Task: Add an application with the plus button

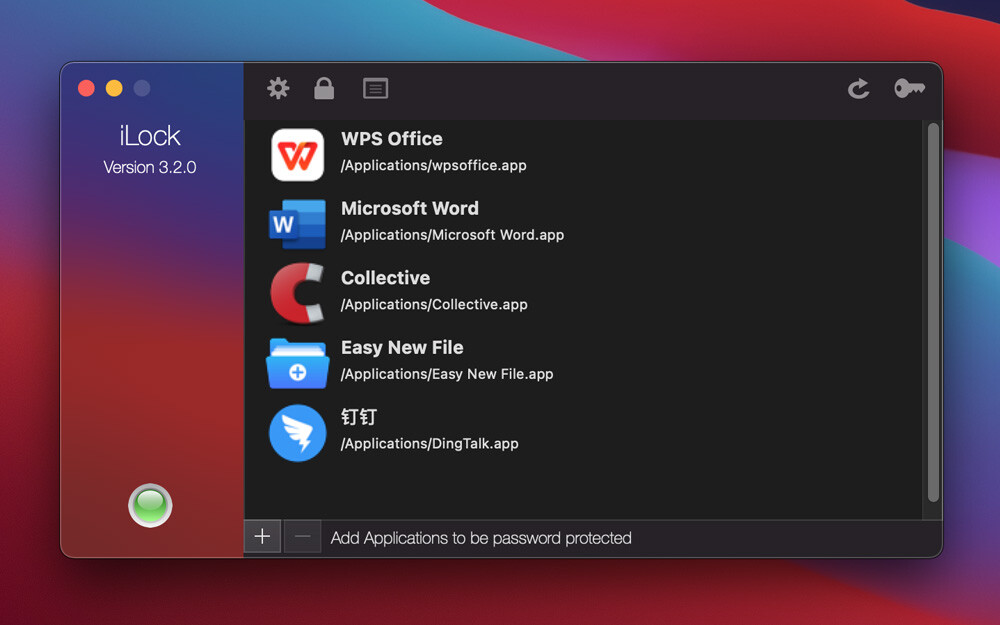Action: (262, 536)
